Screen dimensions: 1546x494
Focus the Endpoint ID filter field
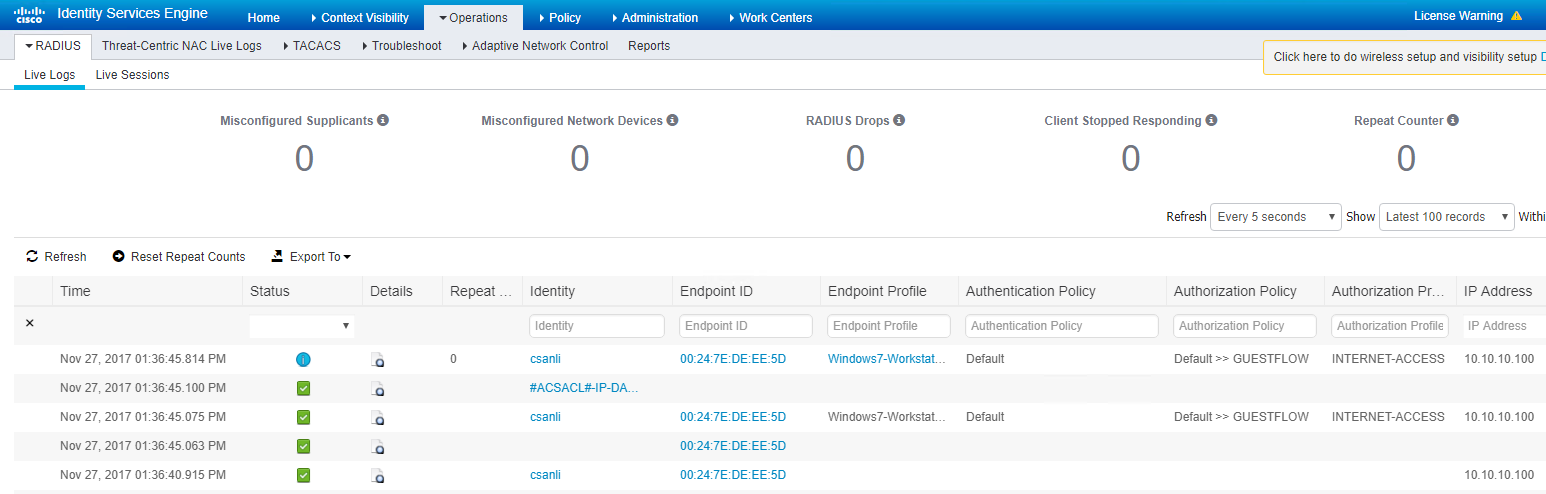(746, 326)
